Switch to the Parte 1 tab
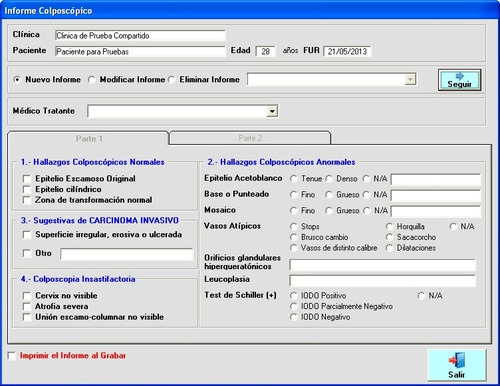 89,138
